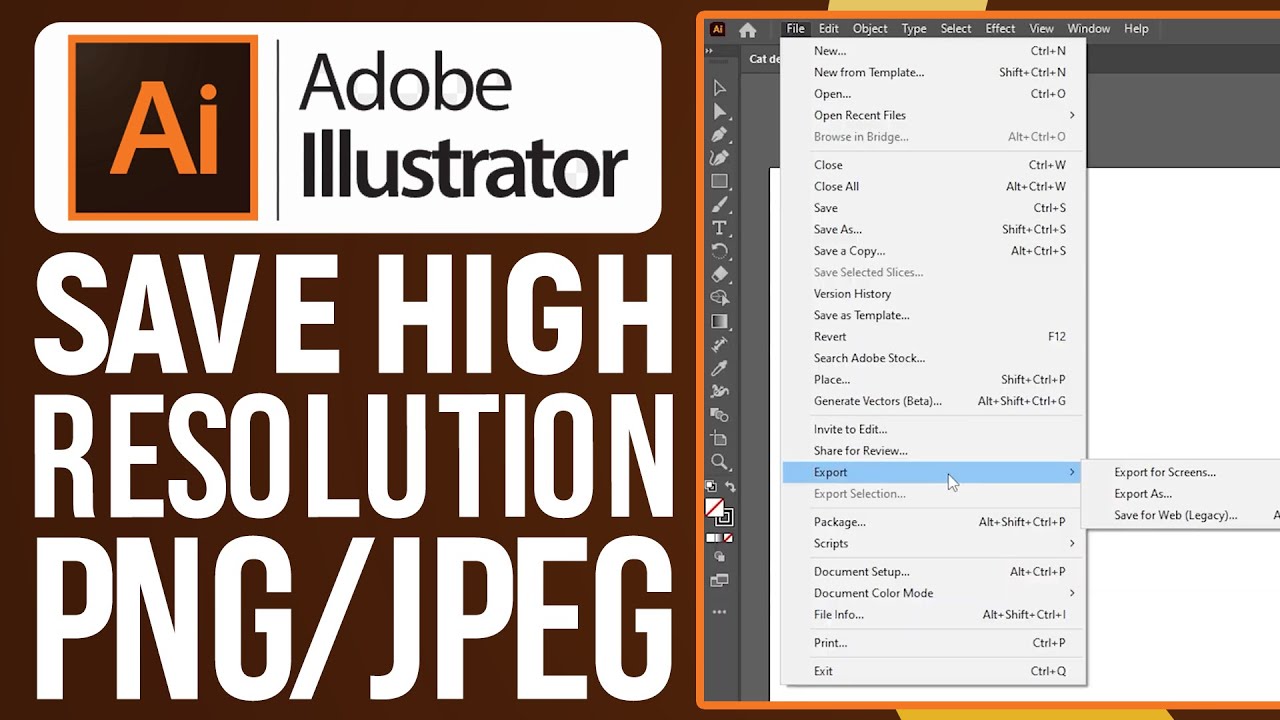Choose Save As... menu entry
1280x720 pixels.
pyautogui.click(x=934, y=229)
